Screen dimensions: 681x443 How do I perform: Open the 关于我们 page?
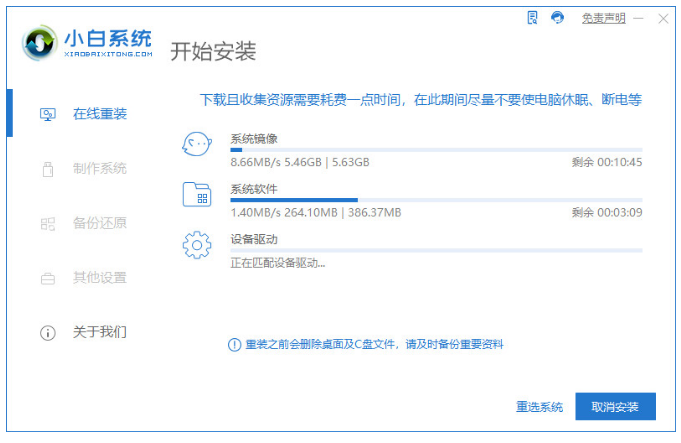point(100,332)
